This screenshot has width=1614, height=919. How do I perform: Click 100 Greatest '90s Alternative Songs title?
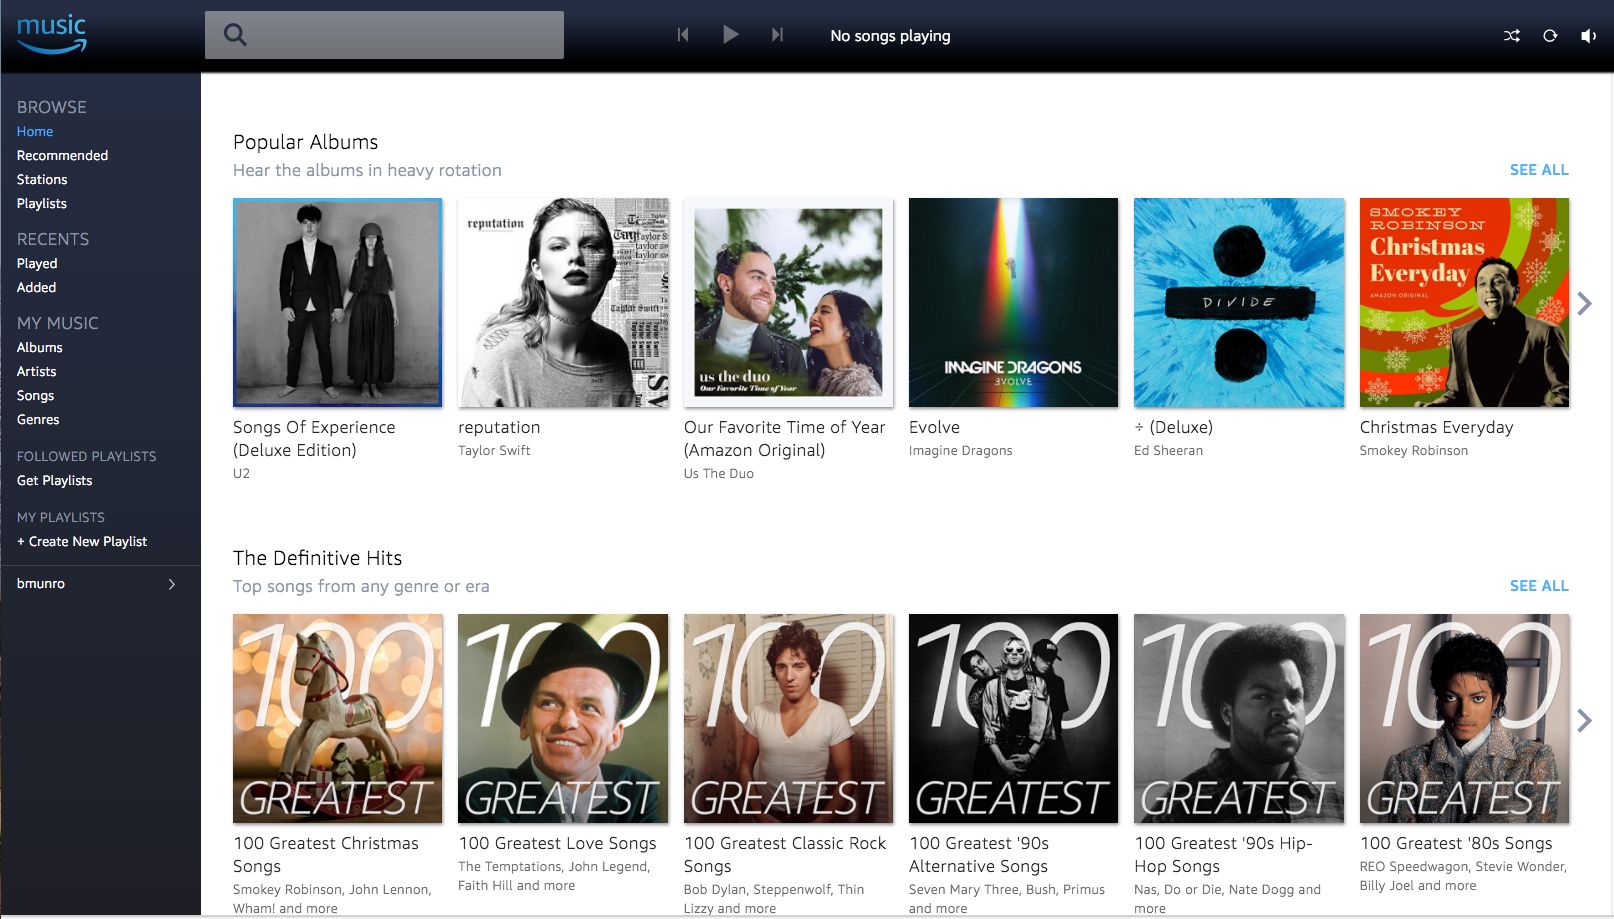click(979, 855)
